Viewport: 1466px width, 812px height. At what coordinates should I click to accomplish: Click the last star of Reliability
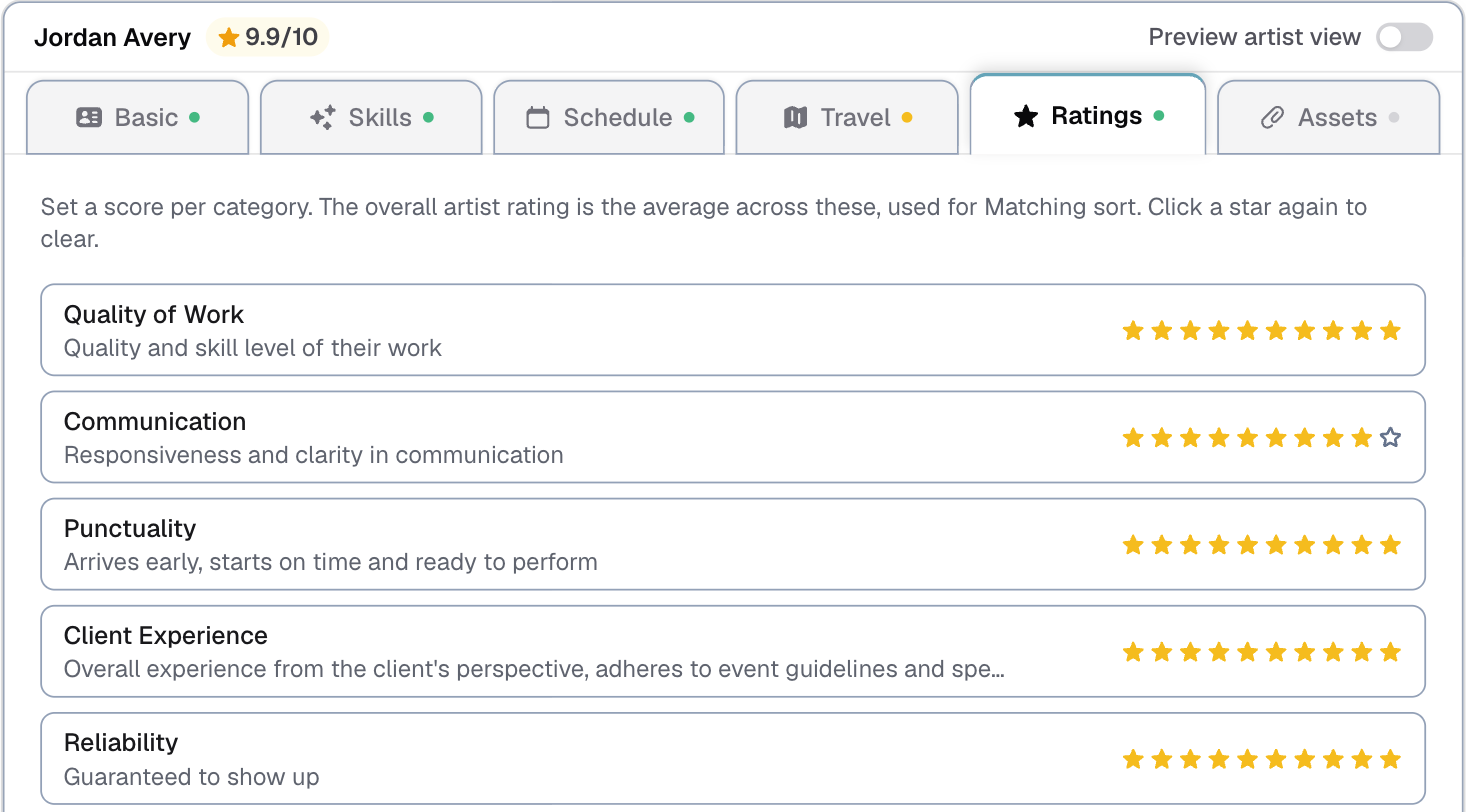pos(1390,759)
